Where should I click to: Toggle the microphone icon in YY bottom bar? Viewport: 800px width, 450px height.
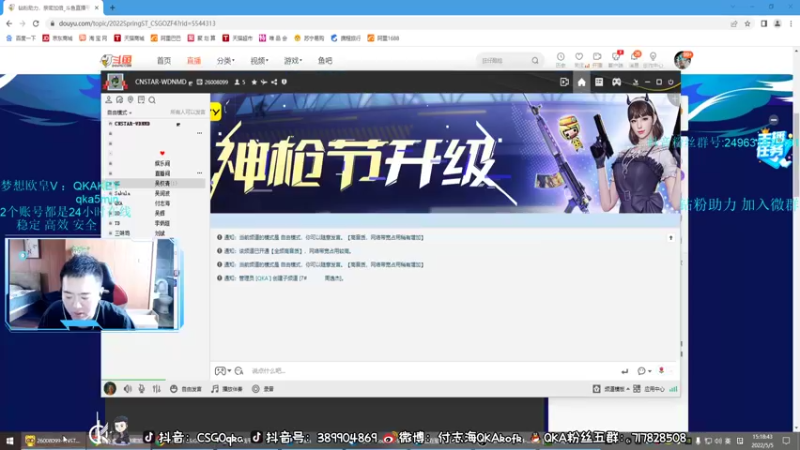point(142,389)
